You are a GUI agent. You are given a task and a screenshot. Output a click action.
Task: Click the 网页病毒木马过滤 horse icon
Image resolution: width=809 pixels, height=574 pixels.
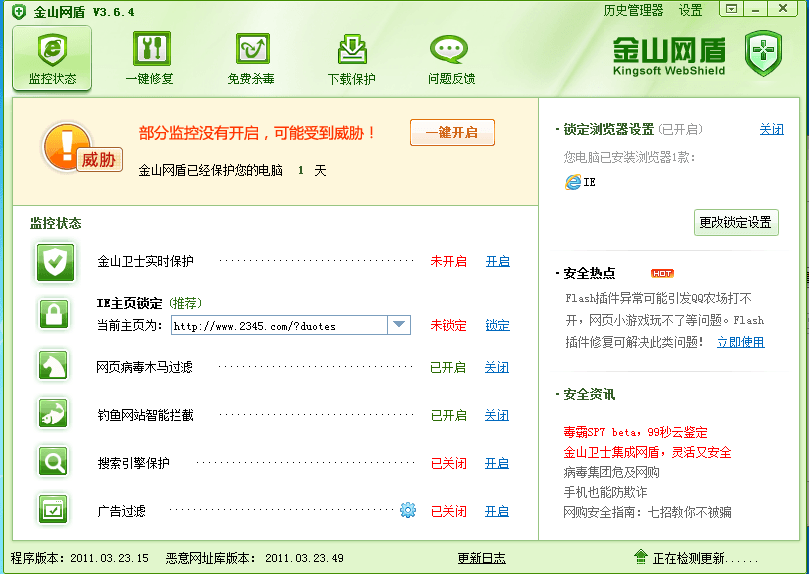[54, 366]
